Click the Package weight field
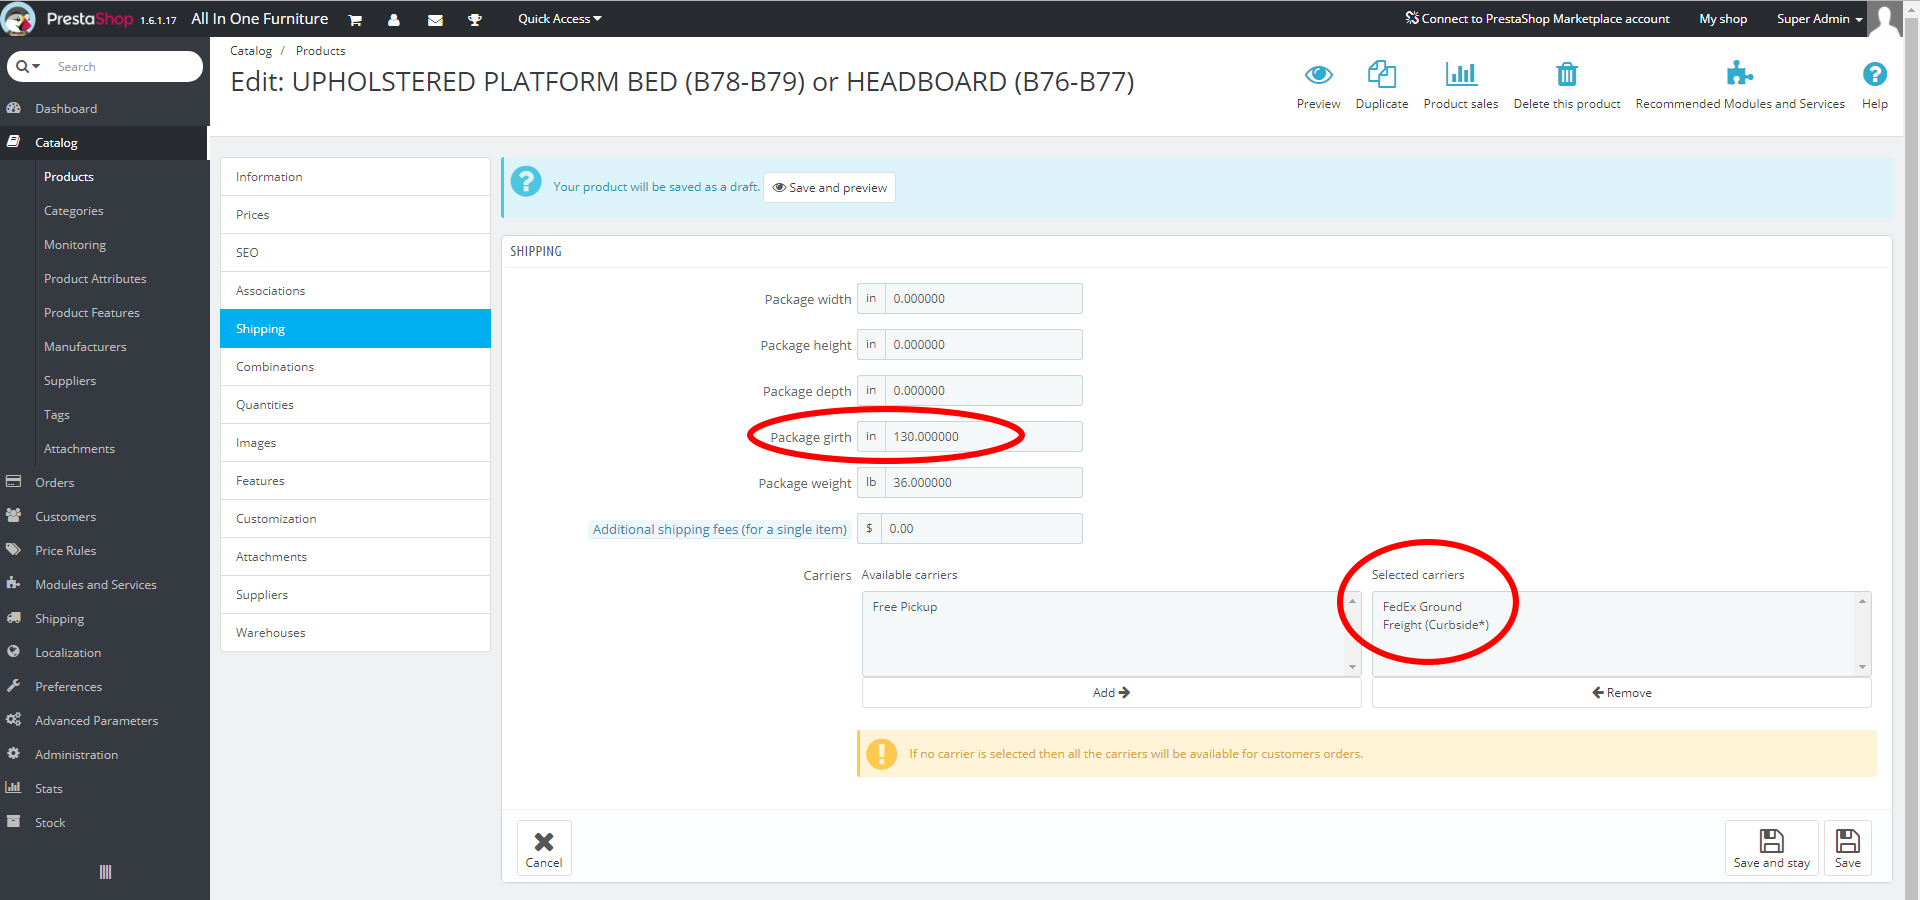Viewport: 1920px width, 900px height. pyautogui.click(x=983, y=483)
